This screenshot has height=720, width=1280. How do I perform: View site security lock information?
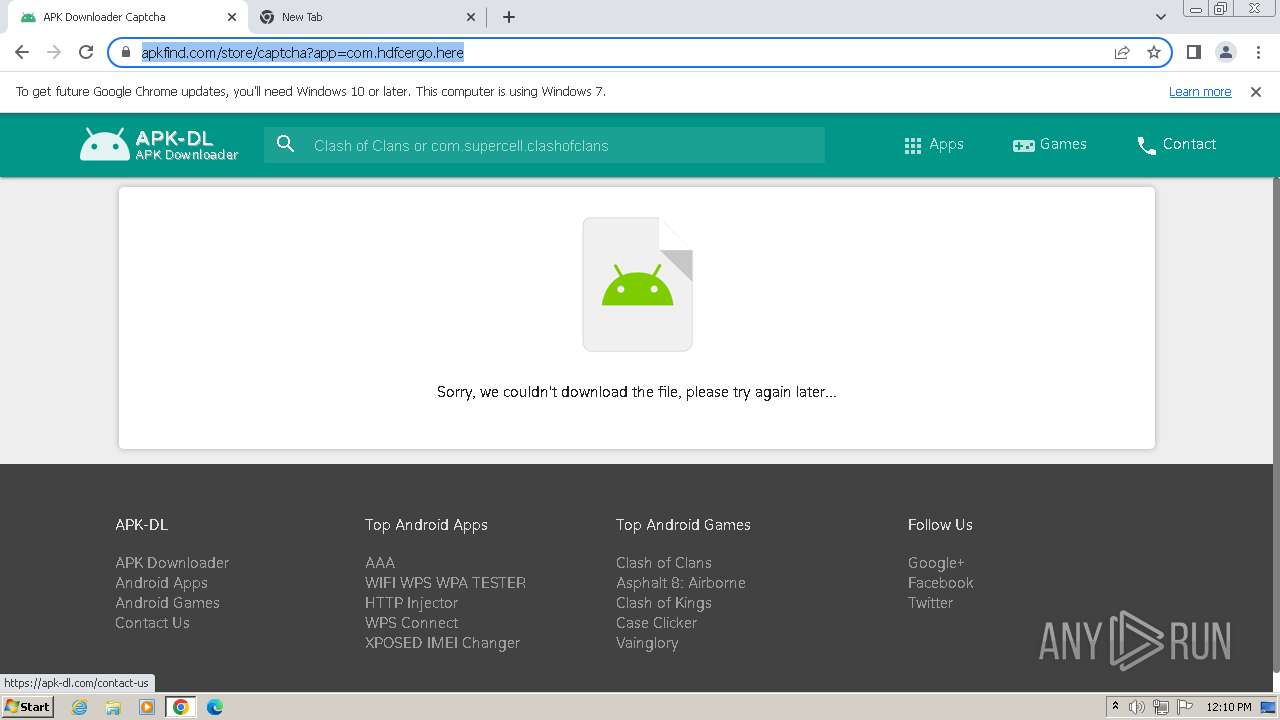tap(125, 52)
